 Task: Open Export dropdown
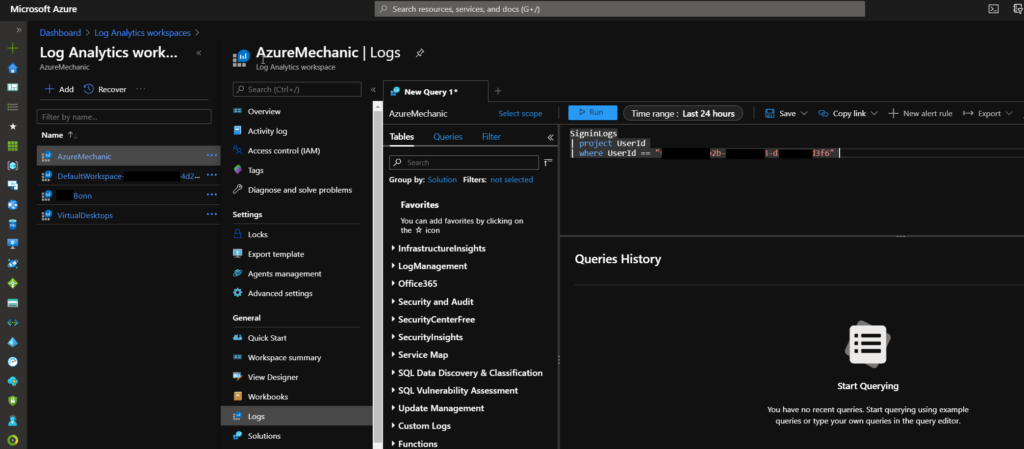click(x=988, y=113)
